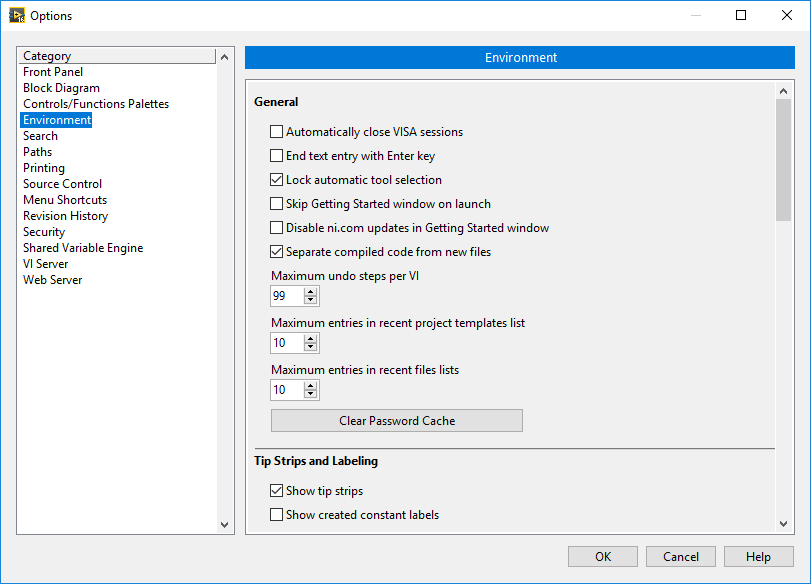811x584 pixels.
Task: Open the Search category
Action: click(40, 136)
